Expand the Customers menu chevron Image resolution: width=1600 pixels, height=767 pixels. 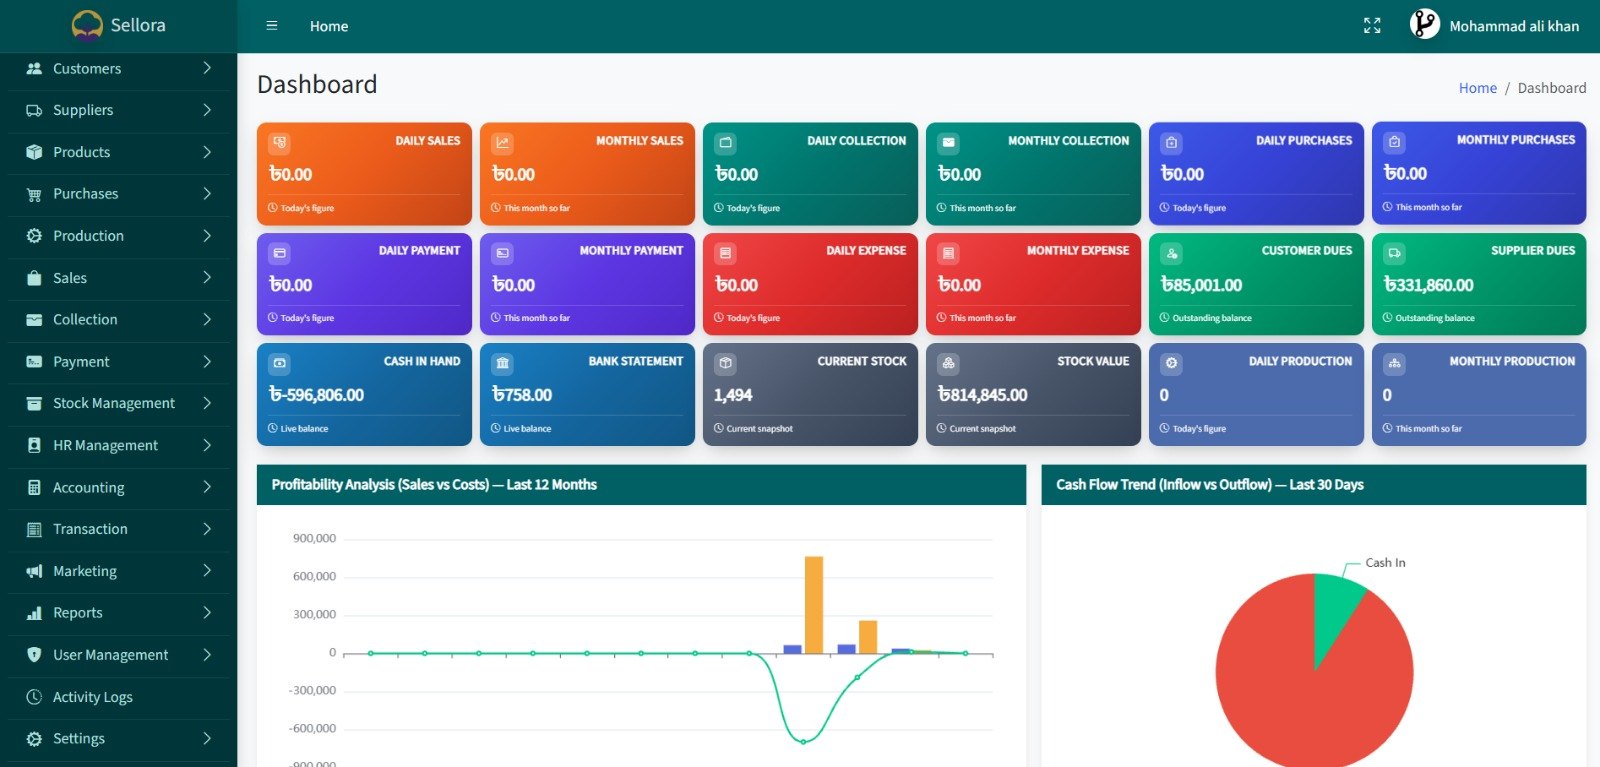[x=207, y=68]
